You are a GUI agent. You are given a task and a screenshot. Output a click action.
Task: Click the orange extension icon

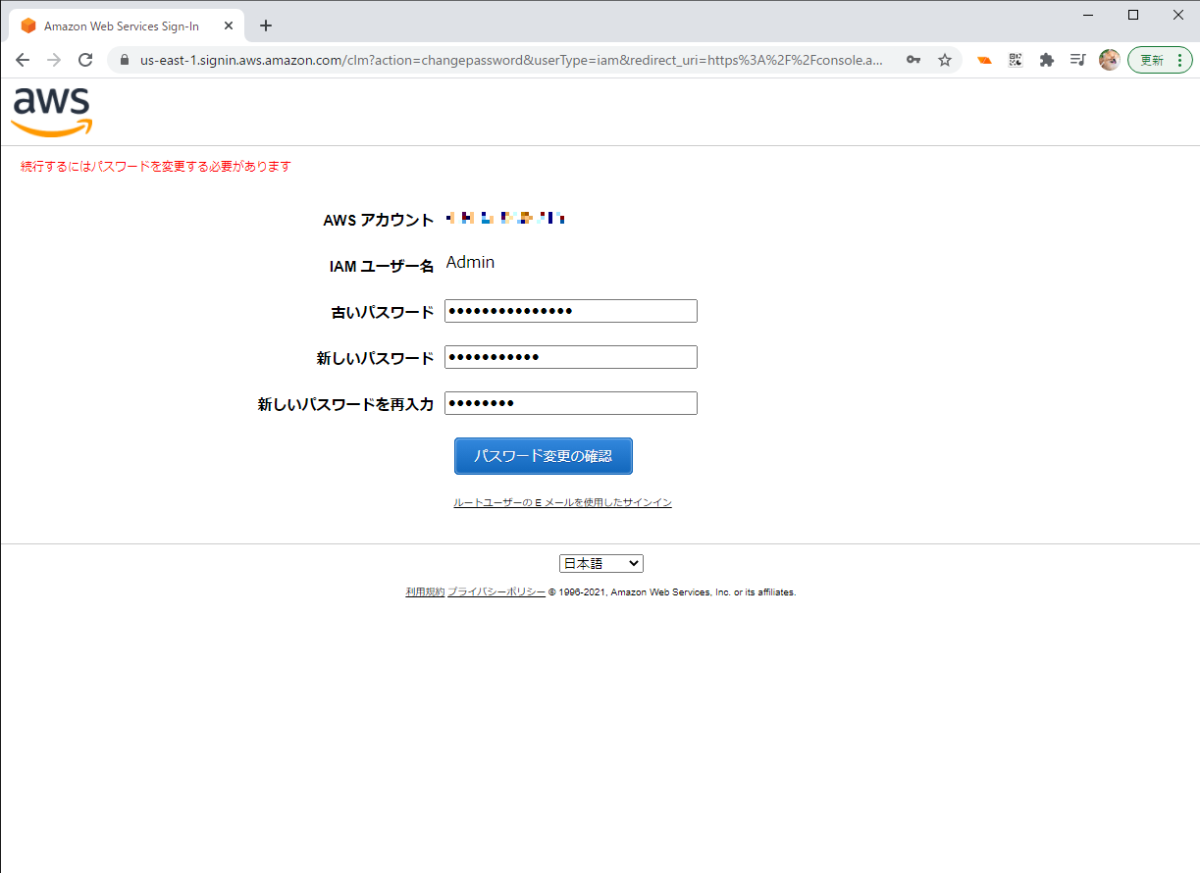click(x=985, y=60)
